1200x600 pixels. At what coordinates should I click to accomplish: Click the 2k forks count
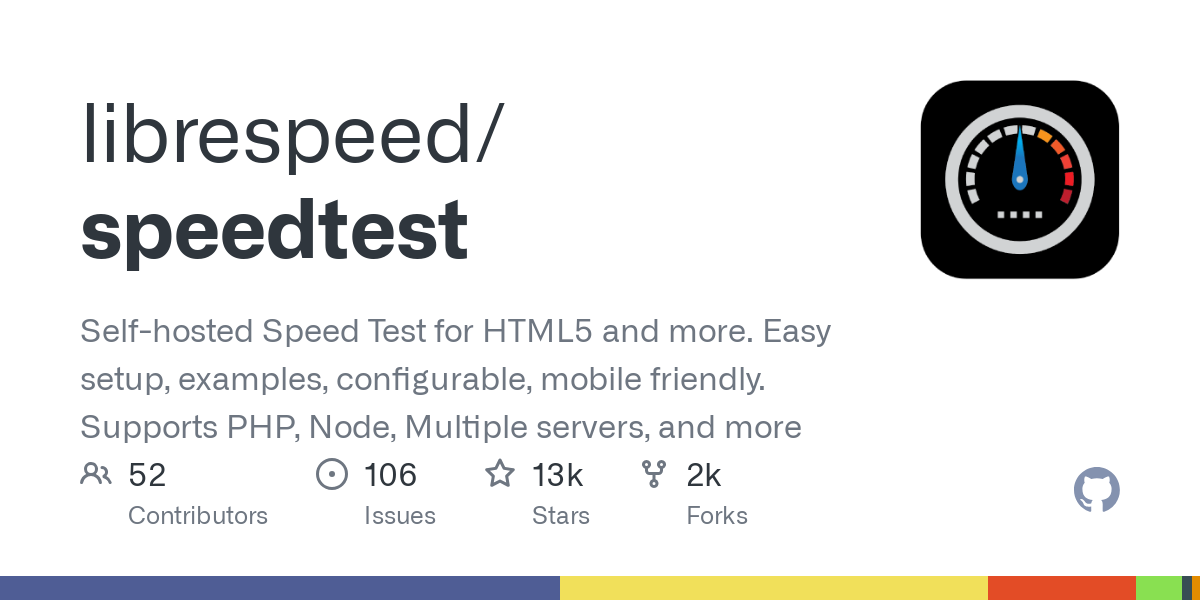click(704, 475)
